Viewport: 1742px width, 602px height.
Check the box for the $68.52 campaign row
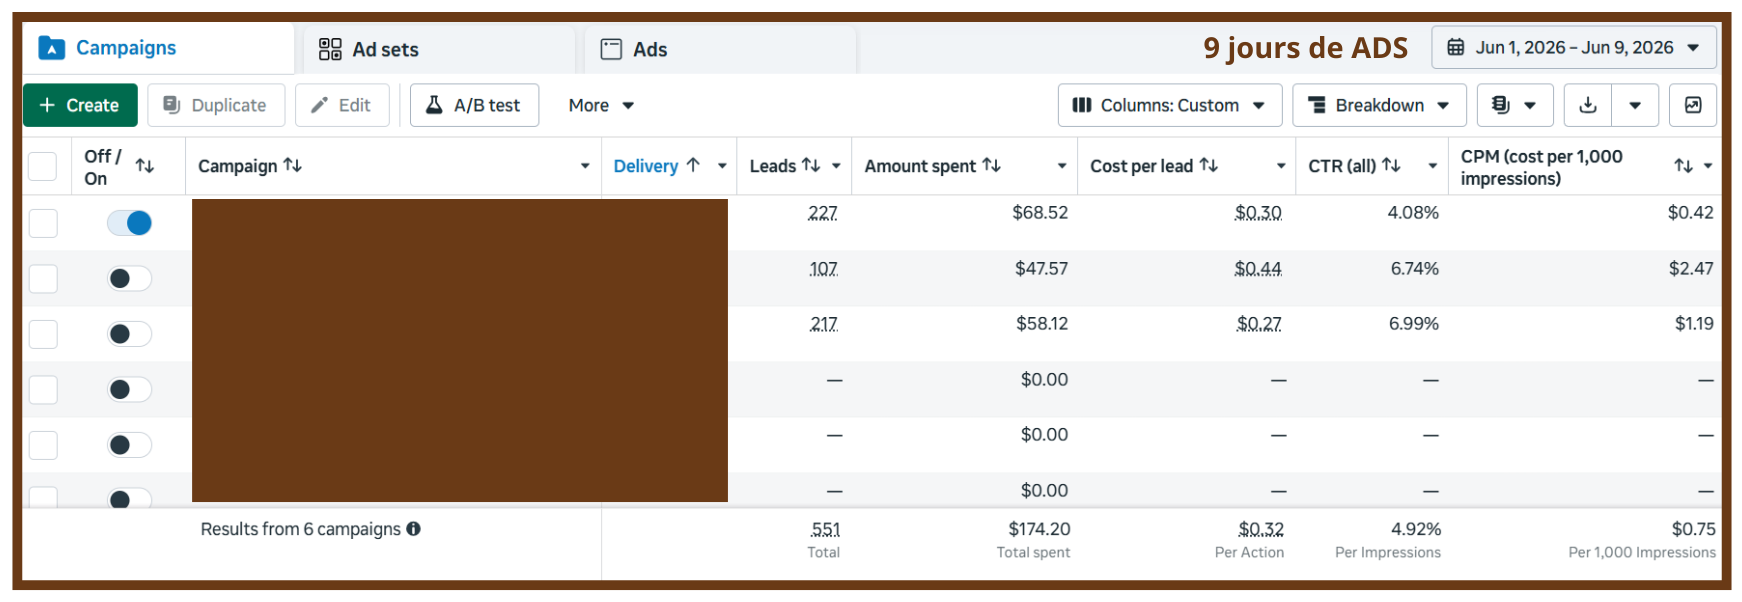pos(43,223)
